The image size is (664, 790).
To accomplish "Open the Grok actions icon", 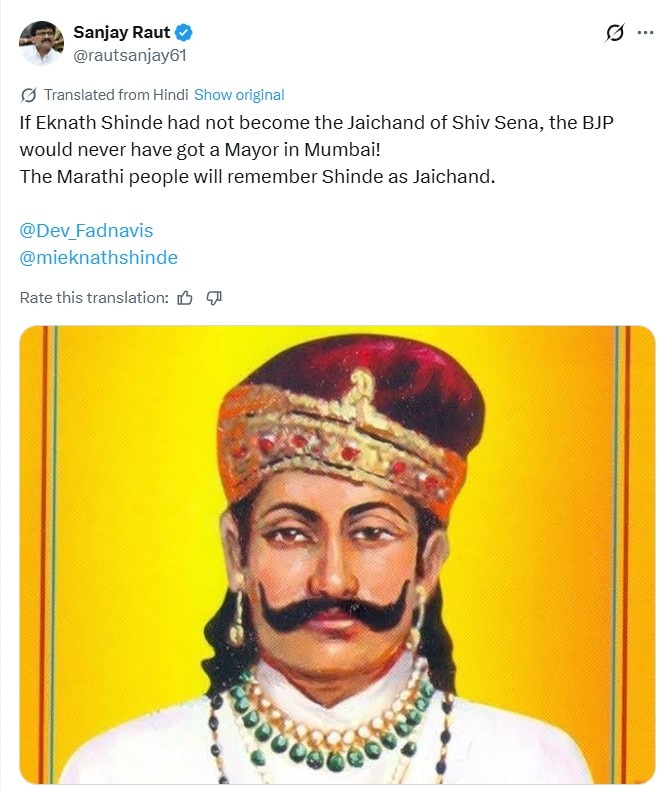I will [x=615, y=33].
